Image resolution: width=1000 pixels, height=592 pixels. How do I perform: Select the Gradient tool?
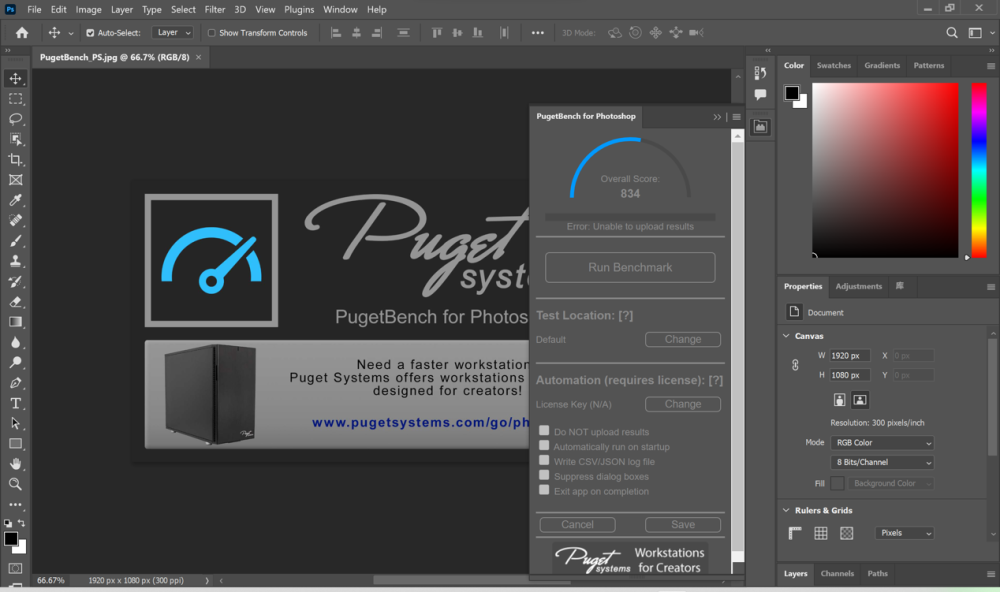point(15,322)
